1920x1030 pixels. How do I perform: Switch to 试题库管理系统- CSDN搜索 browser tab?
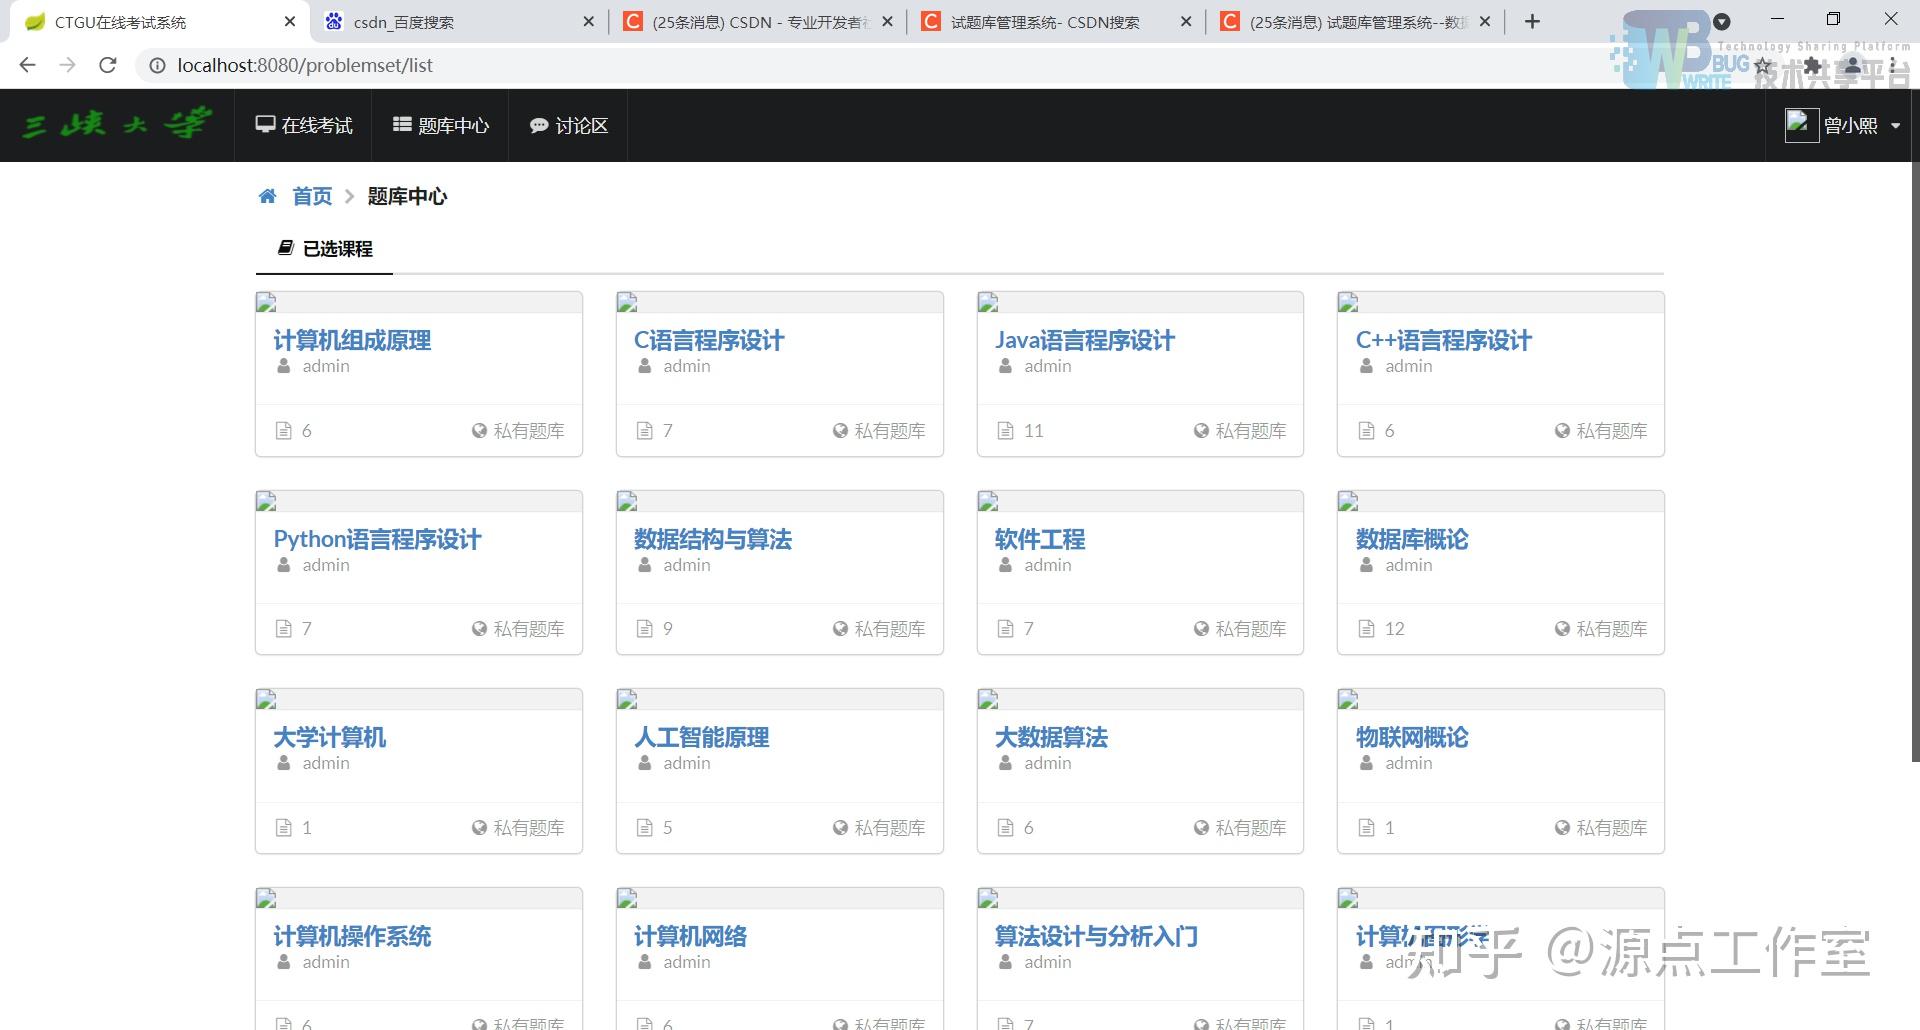(1056, 22)
